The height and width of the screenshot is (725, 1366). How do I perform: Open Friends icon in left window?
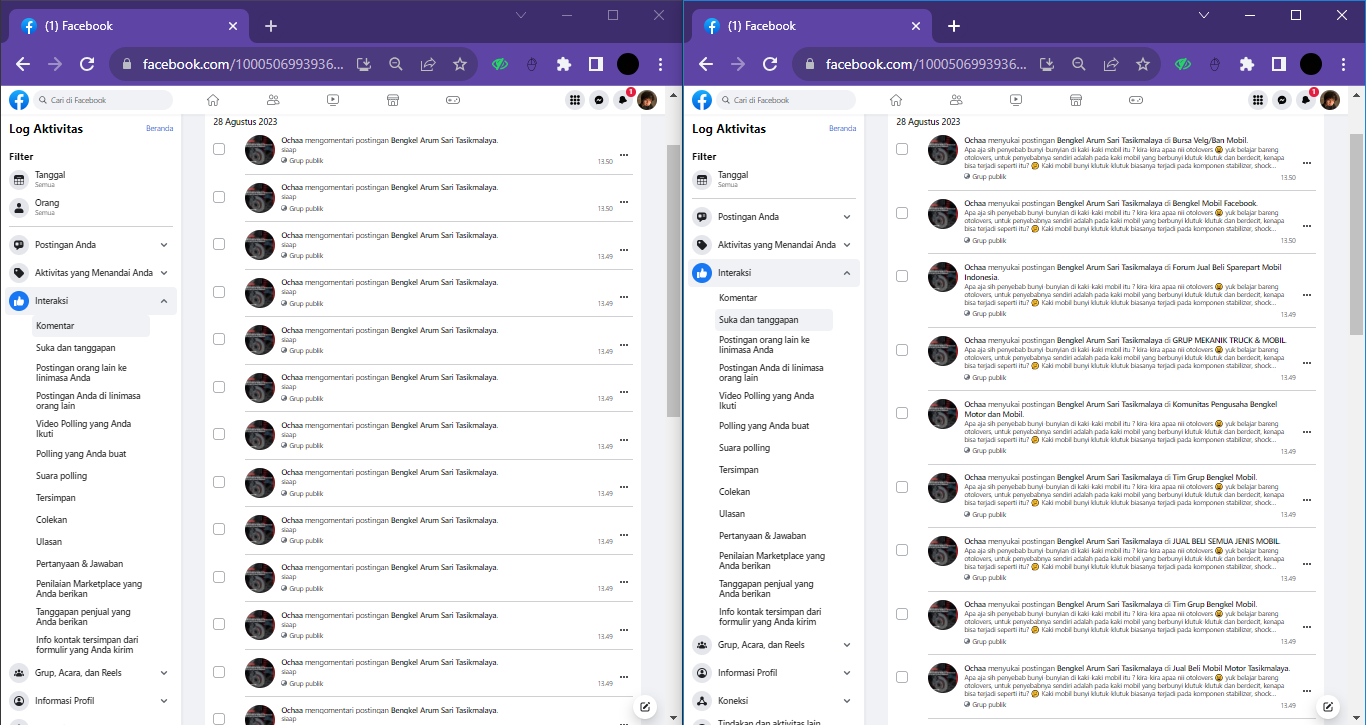273,100
